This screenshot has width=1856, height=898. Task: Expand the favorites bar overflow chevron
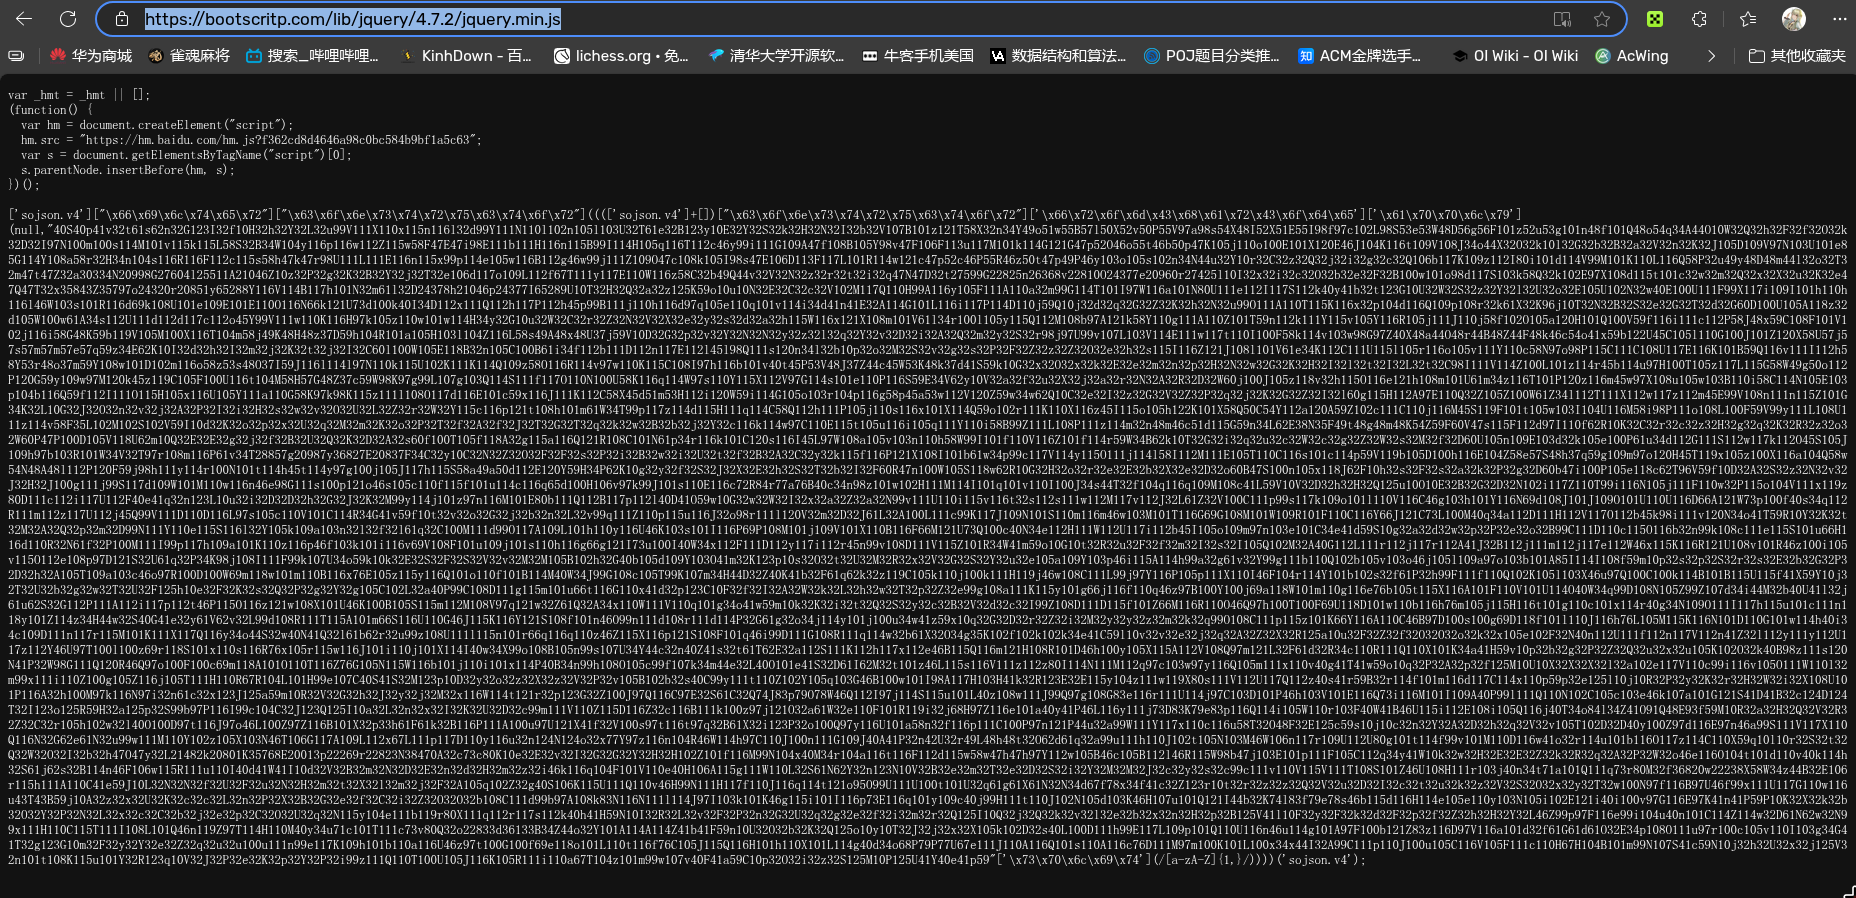pos(1711,56)
